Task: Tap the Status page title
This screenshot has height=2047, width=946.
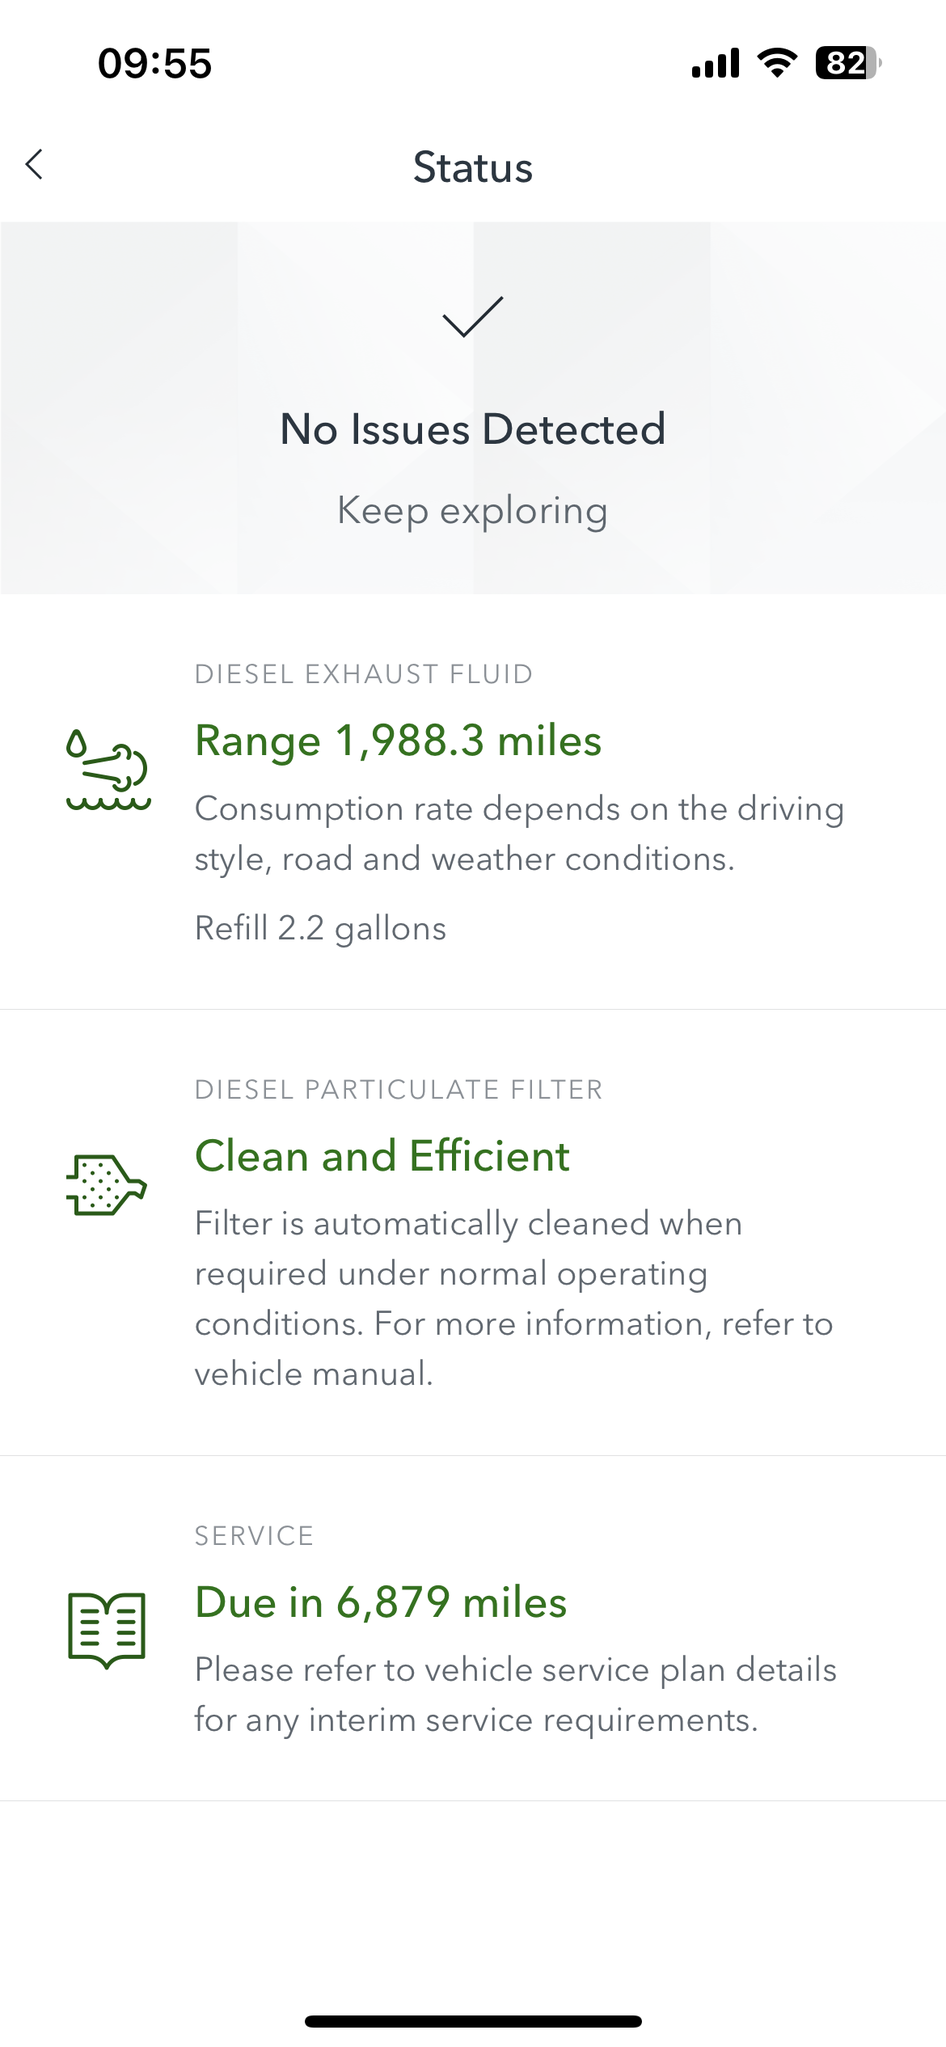Action: [x=473, y=167]
